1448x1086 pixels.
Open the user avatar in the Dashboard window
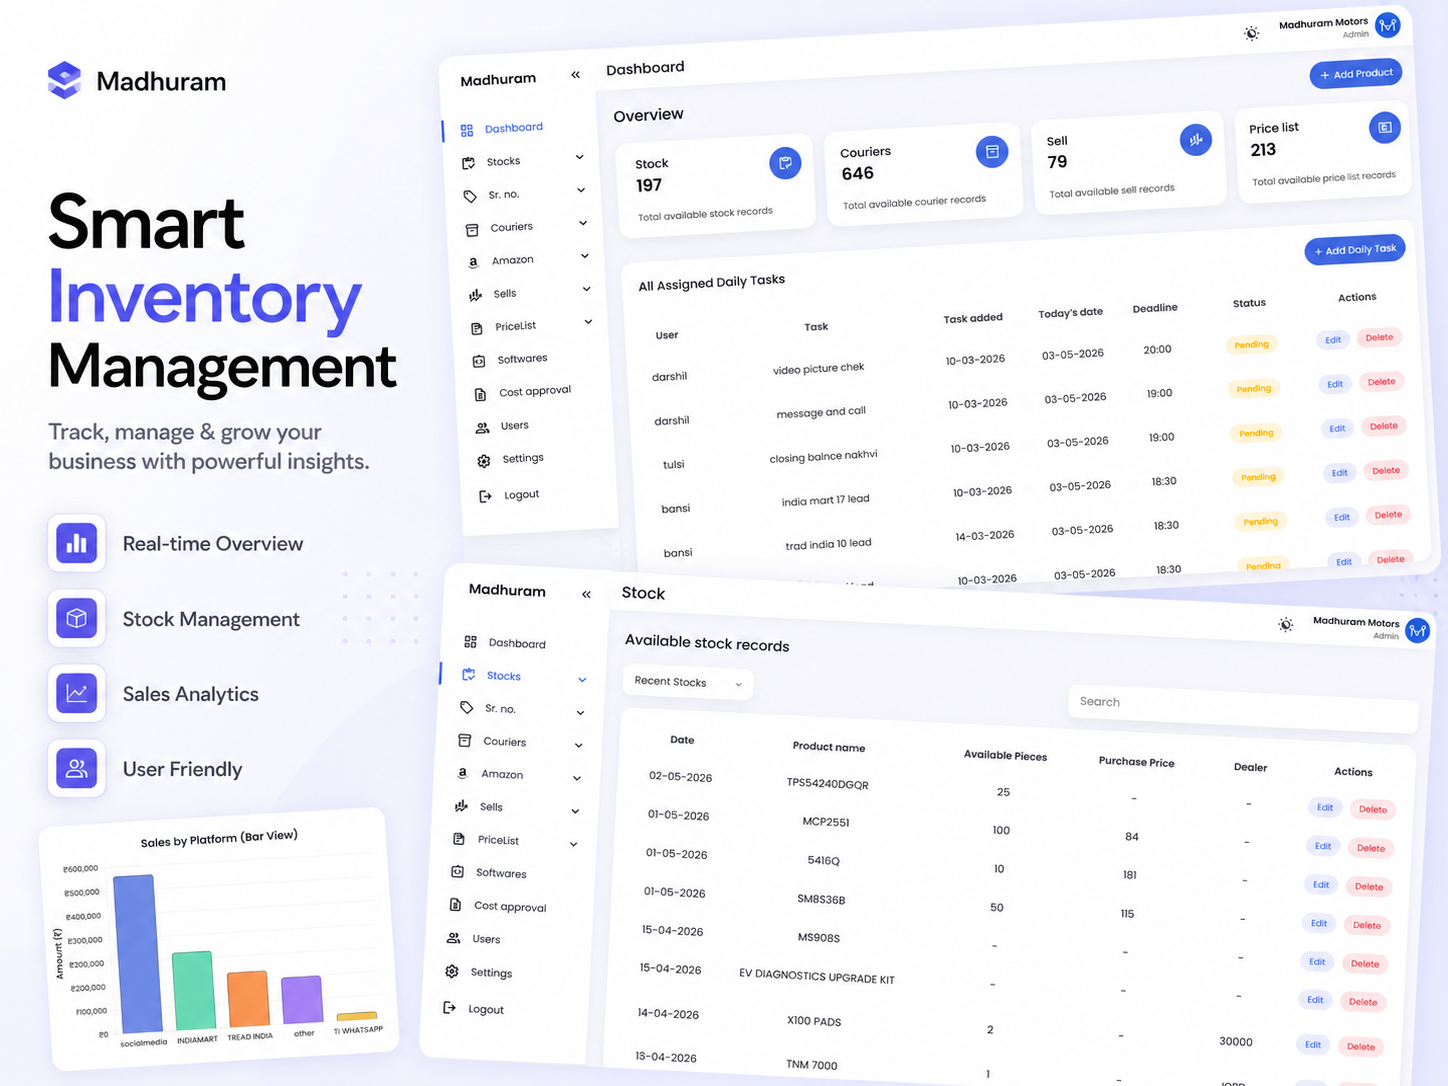[x=1388, y=25]
